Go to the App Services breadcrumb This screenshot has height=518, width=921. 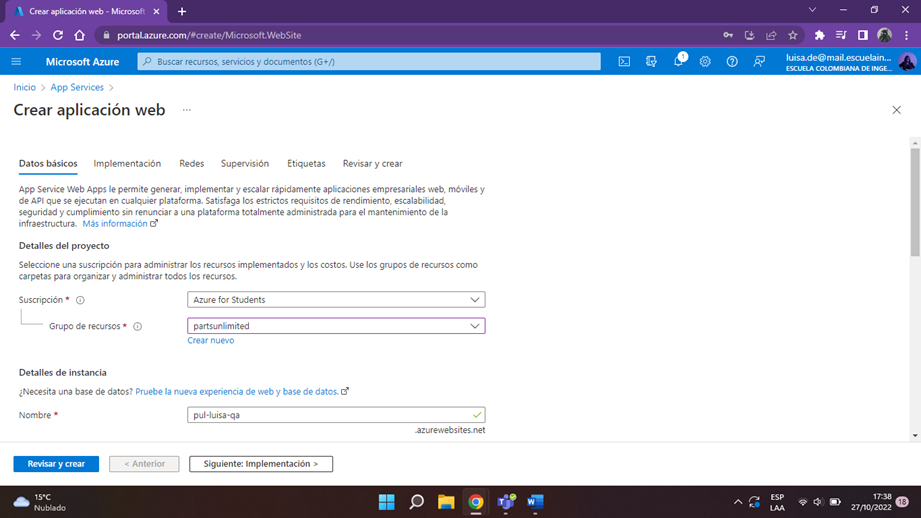tap(77, 88)
